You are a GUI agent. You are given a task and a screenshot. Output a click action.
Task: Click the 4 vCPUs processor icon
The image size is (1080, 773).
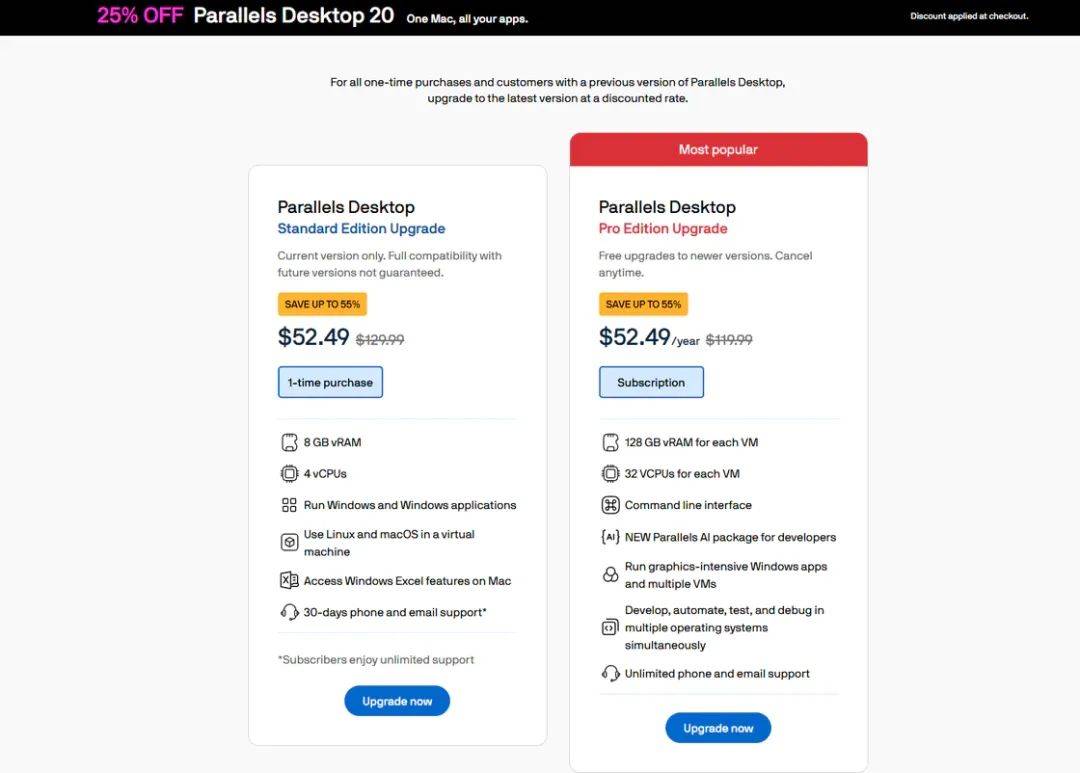coord(289,474)
